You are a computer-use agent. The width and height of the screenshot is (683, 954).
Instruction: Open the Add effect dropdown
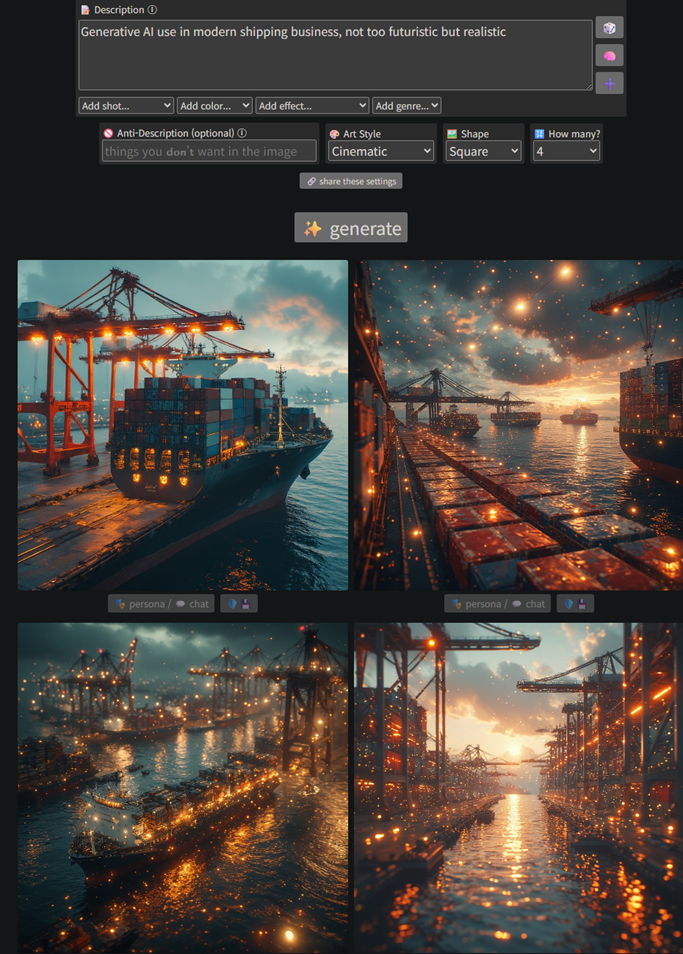(312, 105)
